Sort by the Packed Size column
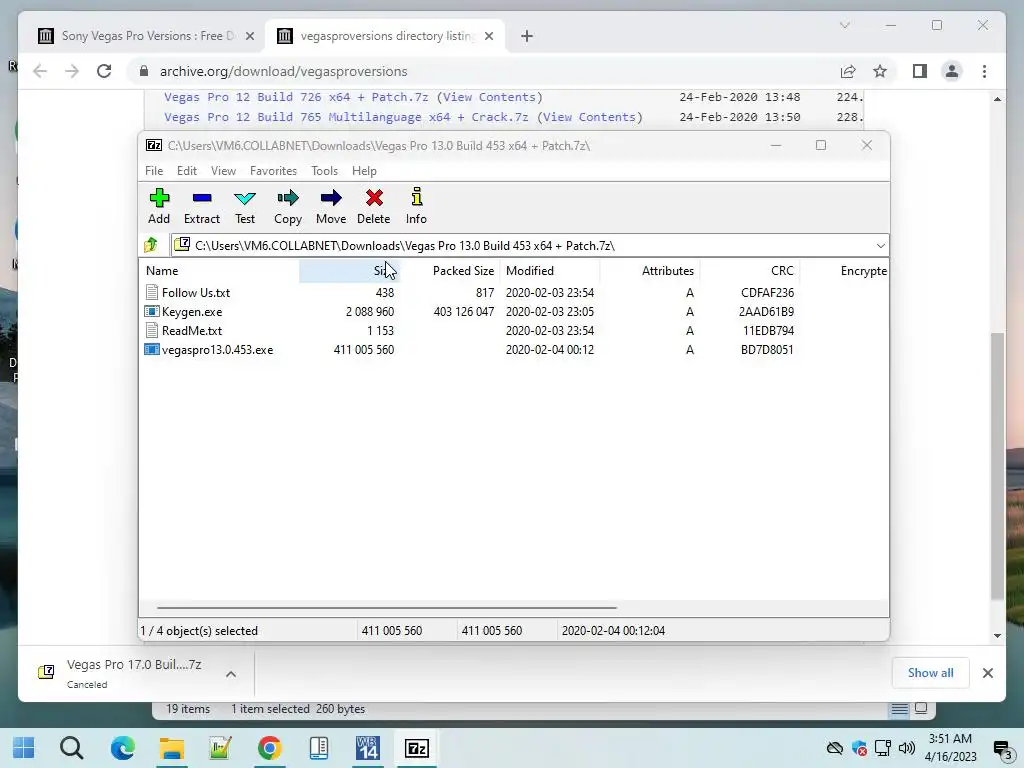This screenshot has width=1024, height=768. 449,270
